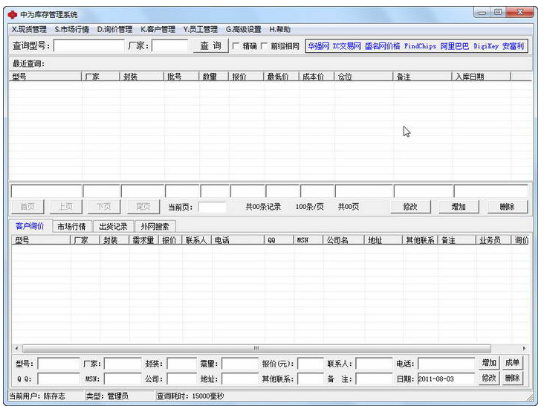Enable the 精确 checkbox
544x407 pixels.
[236, 46]
